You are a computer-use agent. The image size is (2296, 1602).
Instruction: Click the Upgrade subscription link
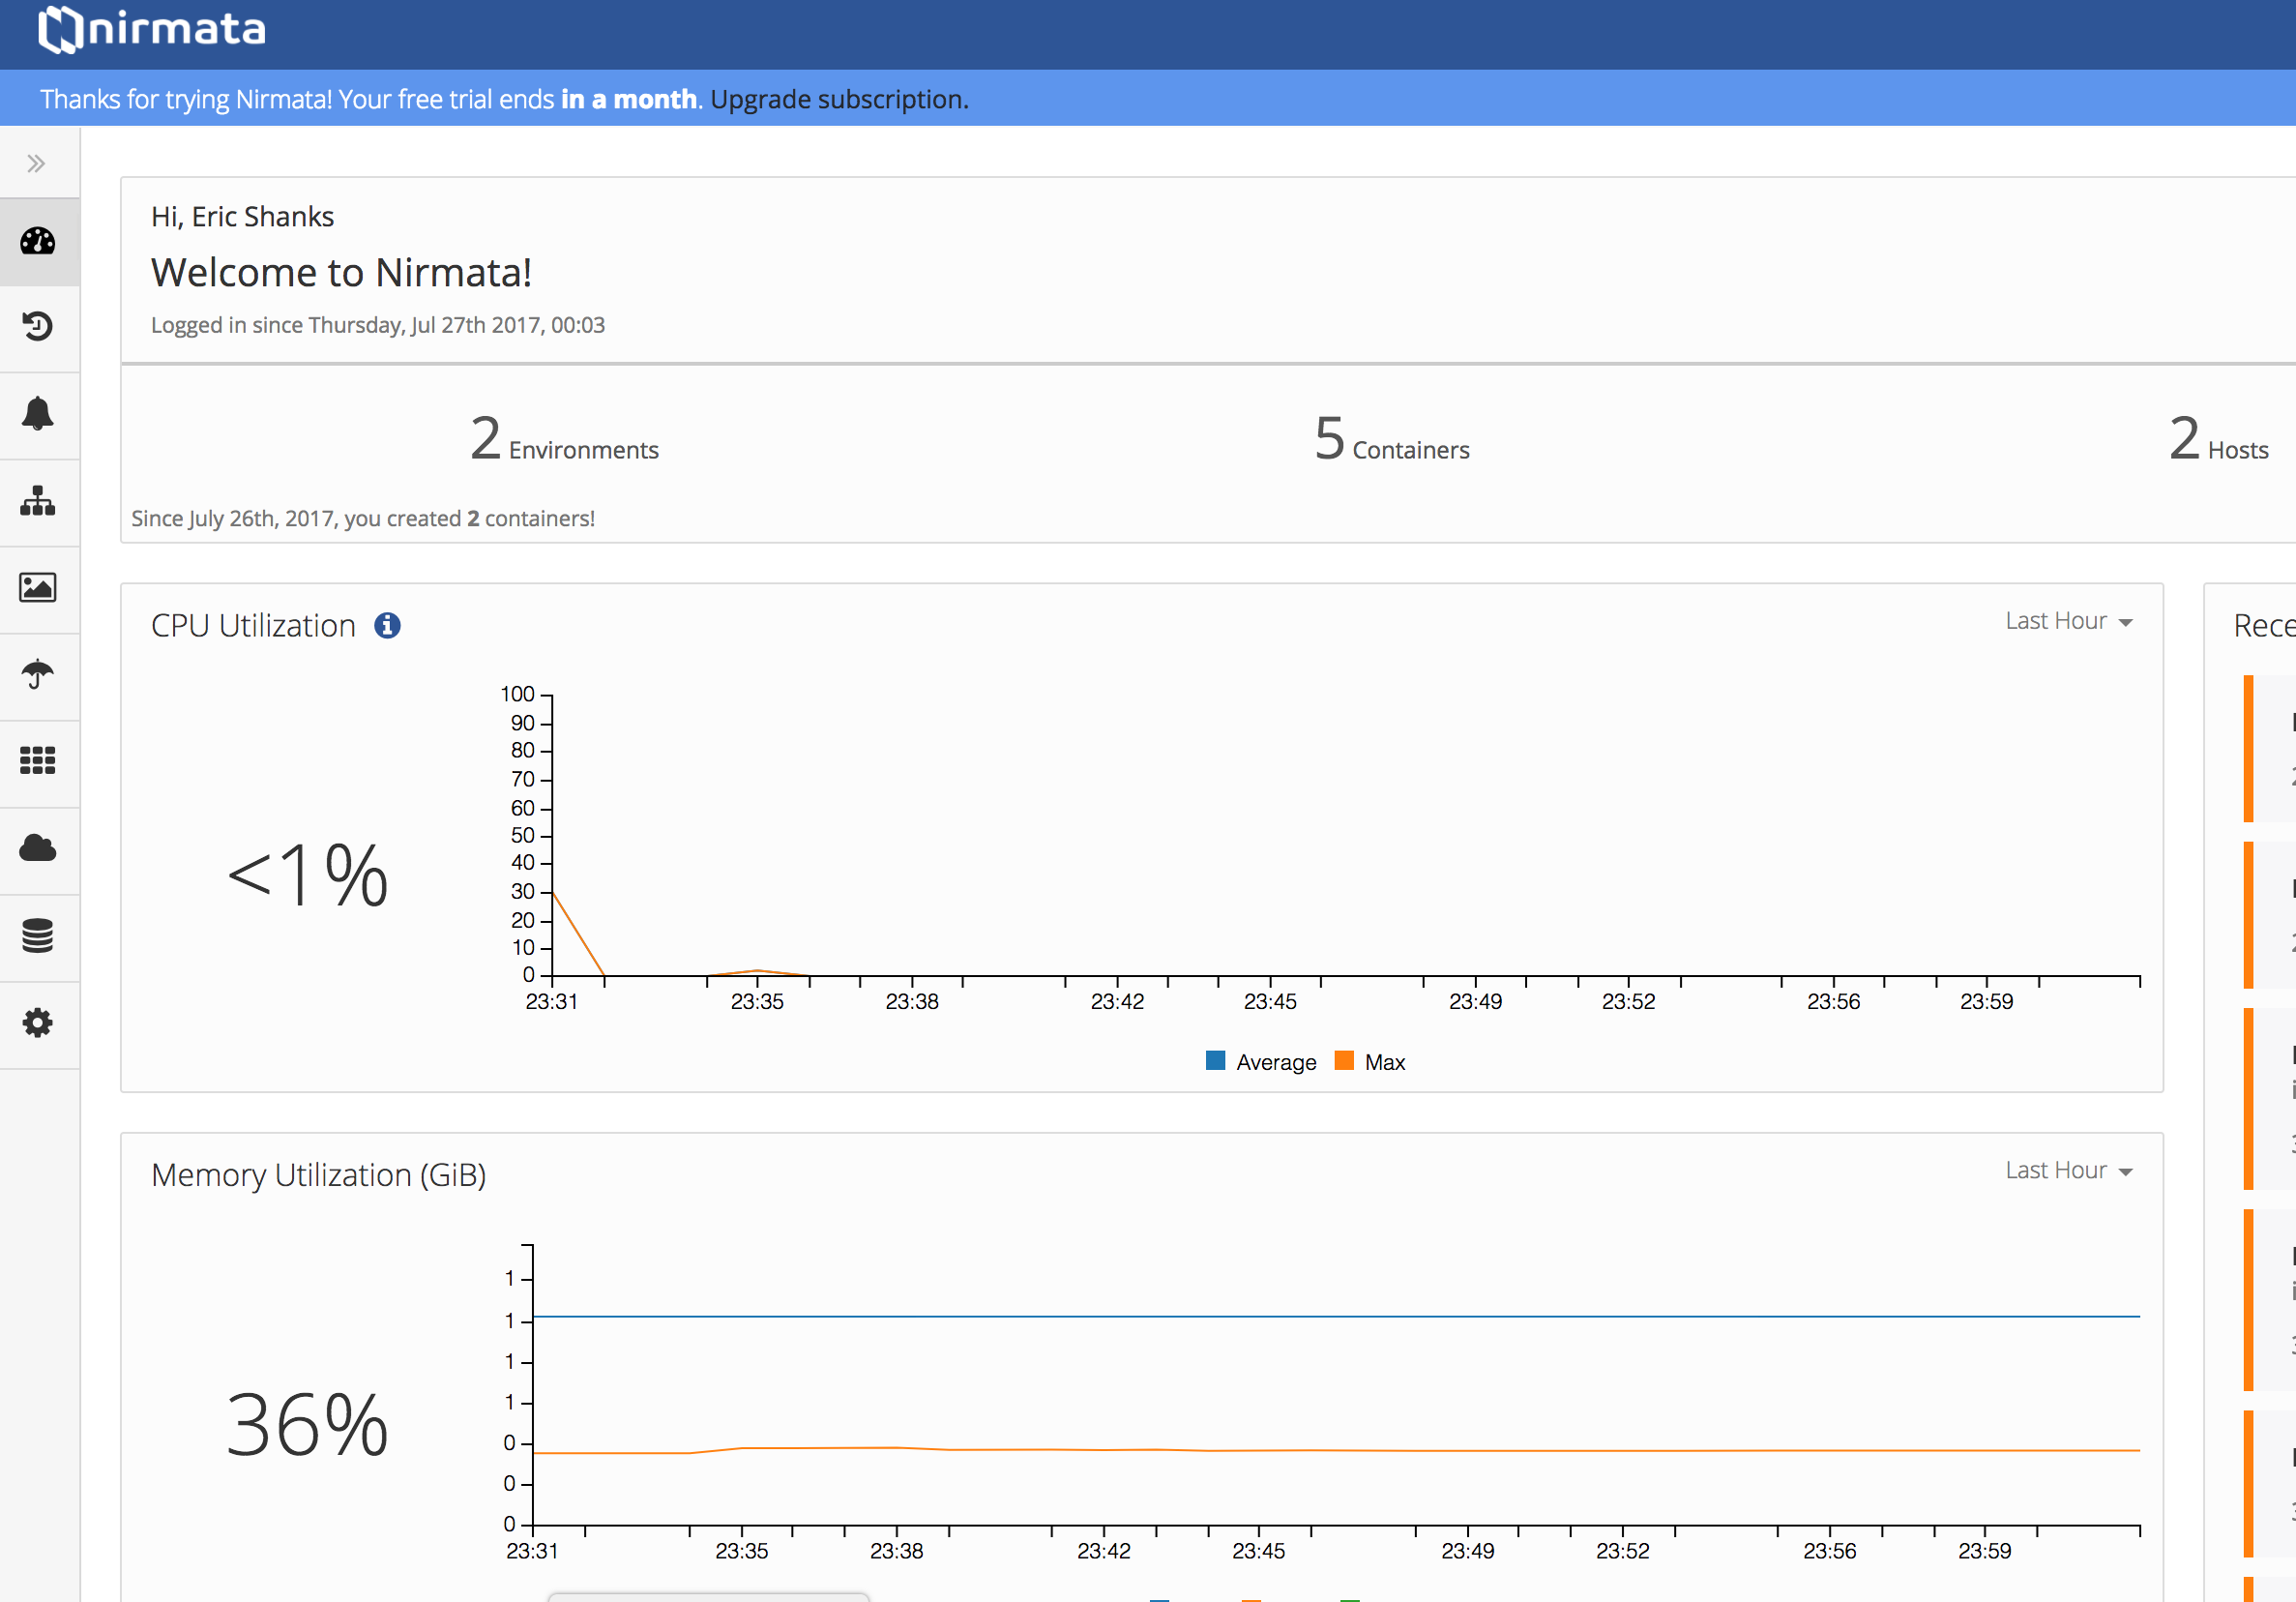(x=838, y=99)
